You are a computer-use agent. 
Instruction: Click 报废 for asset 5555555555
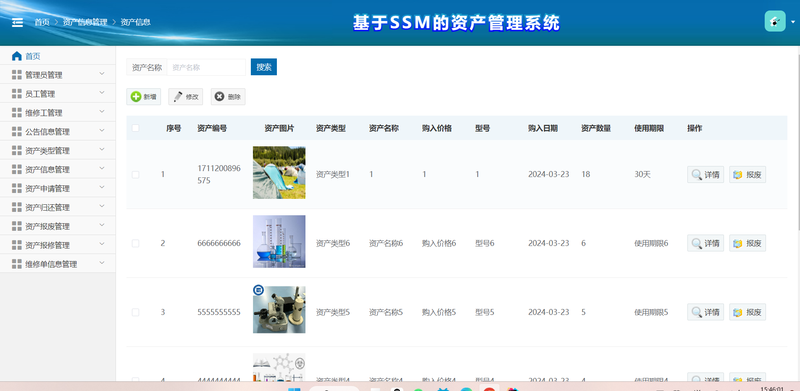747,312
